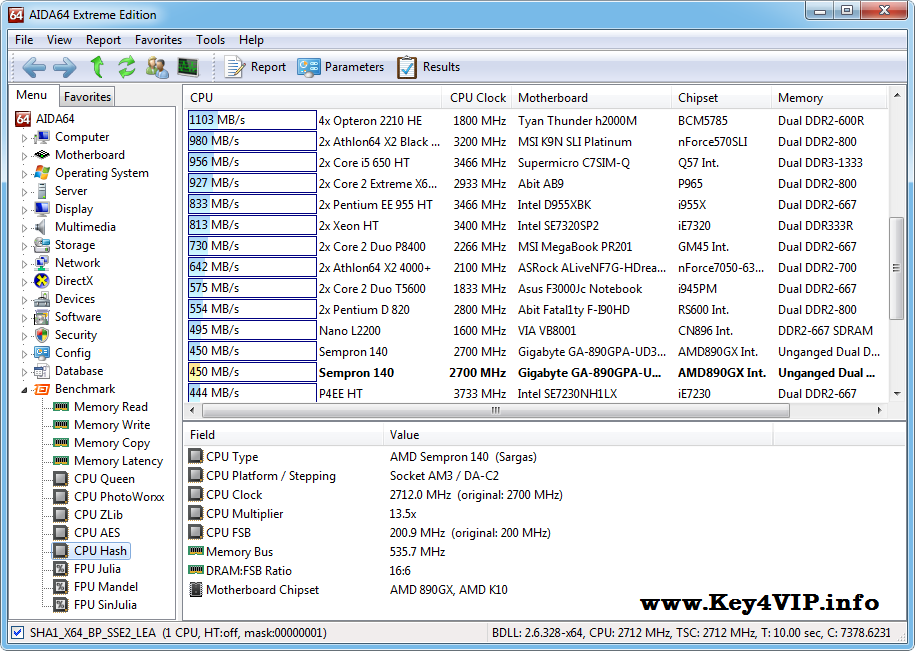Expand the Storage tree node

[x=24, y=246]
